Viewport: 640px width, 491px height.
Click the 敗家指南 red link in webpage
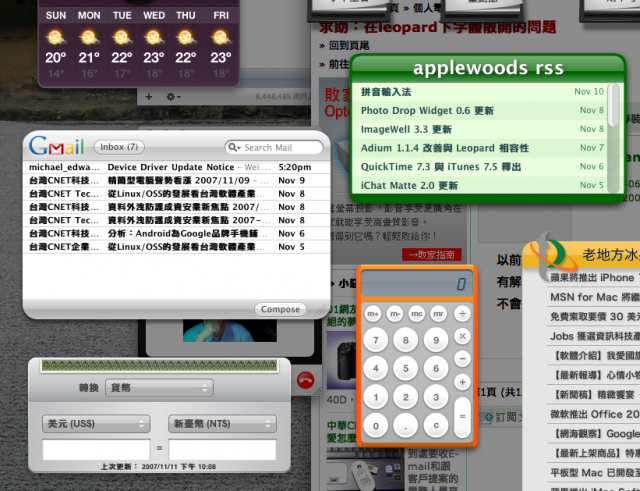[x=431, y=254]
